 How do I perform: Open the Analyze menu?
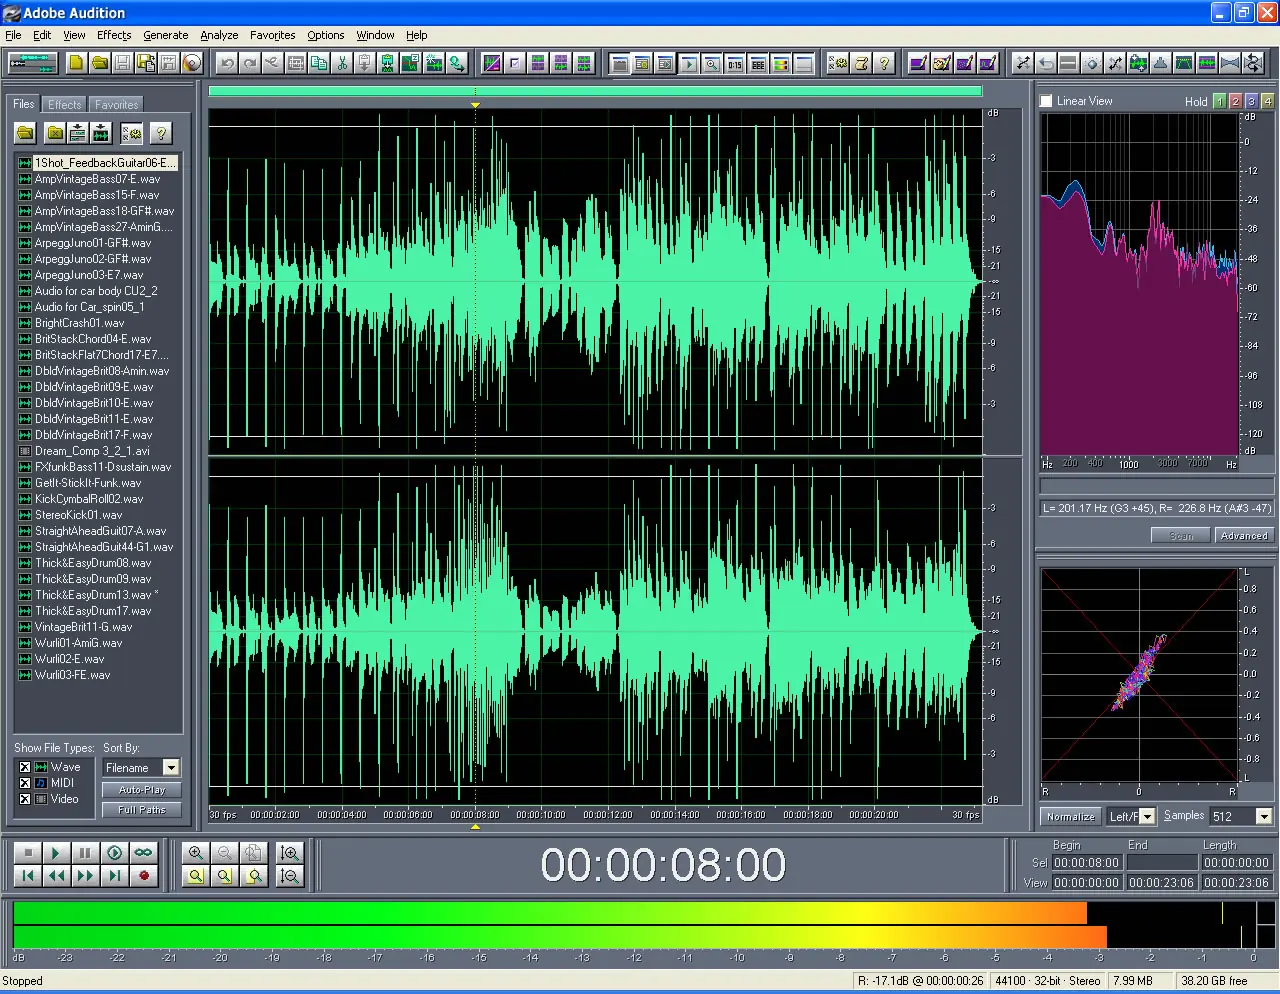click(x=218, y=35)
